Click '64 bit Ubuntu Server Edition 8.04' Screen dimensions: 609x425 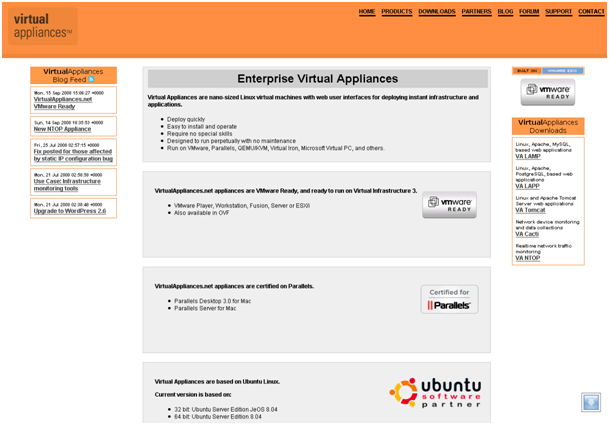218,416
